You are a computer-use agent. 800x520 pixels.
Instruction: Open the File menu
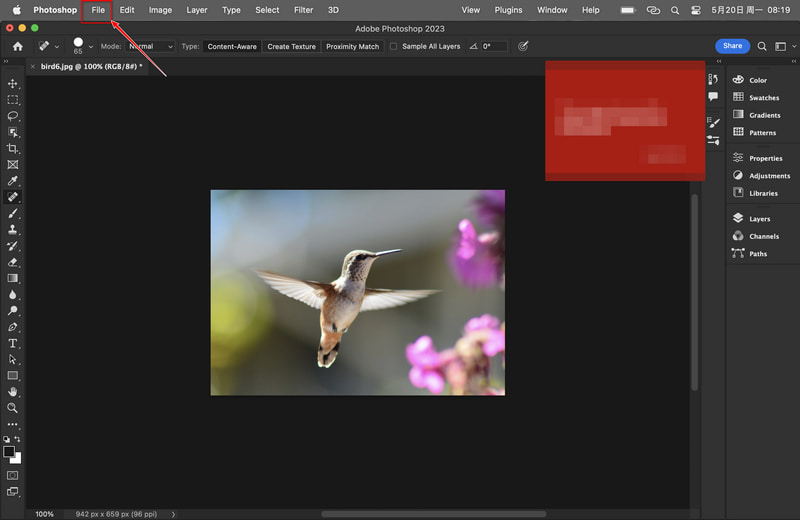pyautogui.click(x=98, y=10)
